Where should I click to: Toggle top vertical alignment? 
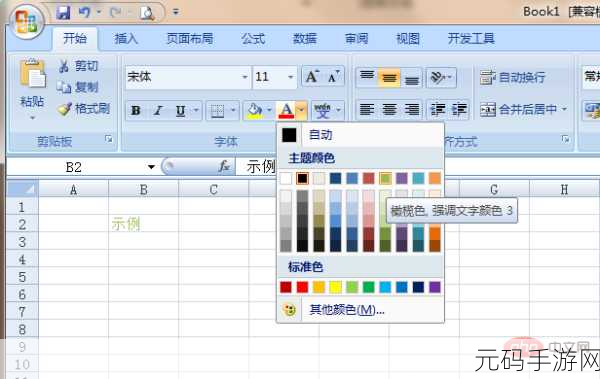(367, 77)
